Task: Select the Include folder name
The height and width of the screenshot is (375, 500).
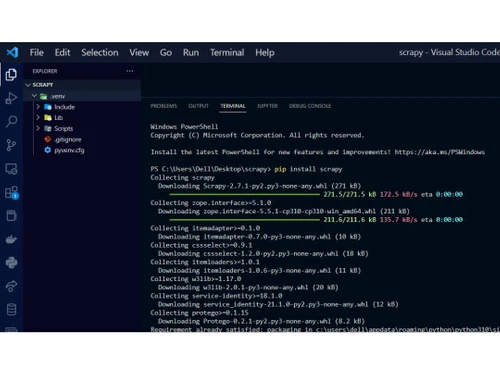Action: pos(65,107)
